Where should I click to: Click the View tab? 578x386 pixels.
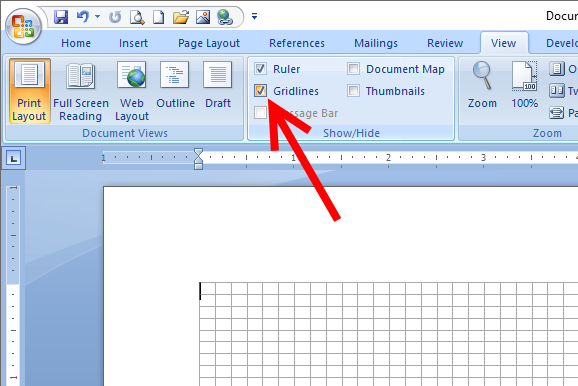(504, 43)
